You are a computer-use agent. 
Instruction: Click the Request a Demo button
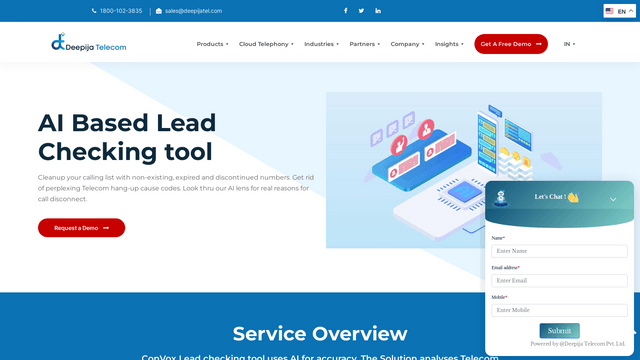82,228
